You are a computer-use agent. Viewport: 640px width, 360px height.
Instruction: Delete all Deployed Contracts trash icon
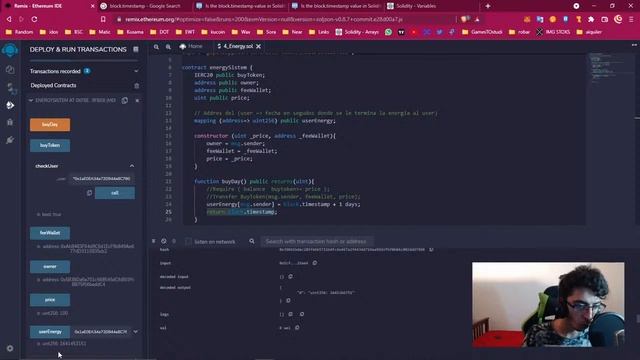click(x=137, y=86)
